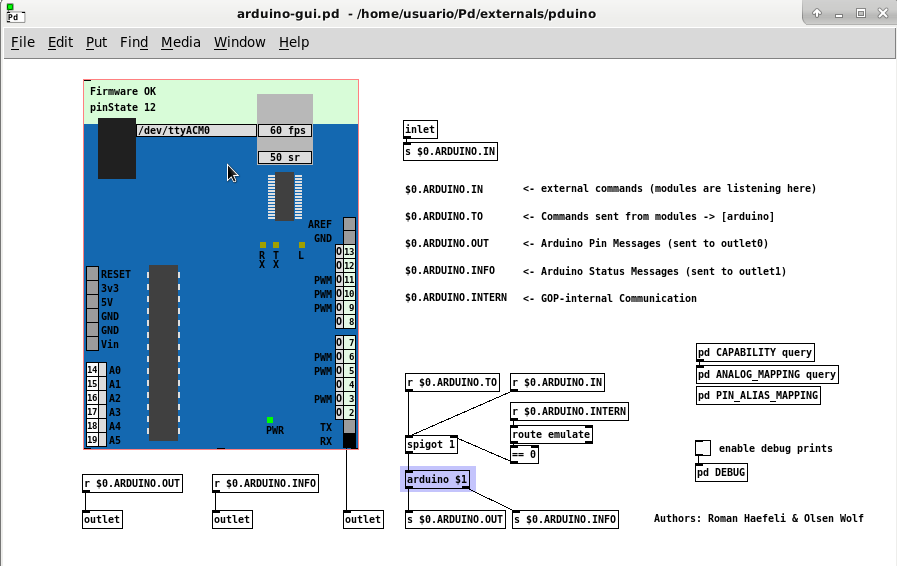
Task: Click the black USB port block
Action: (x=117, y=149)
